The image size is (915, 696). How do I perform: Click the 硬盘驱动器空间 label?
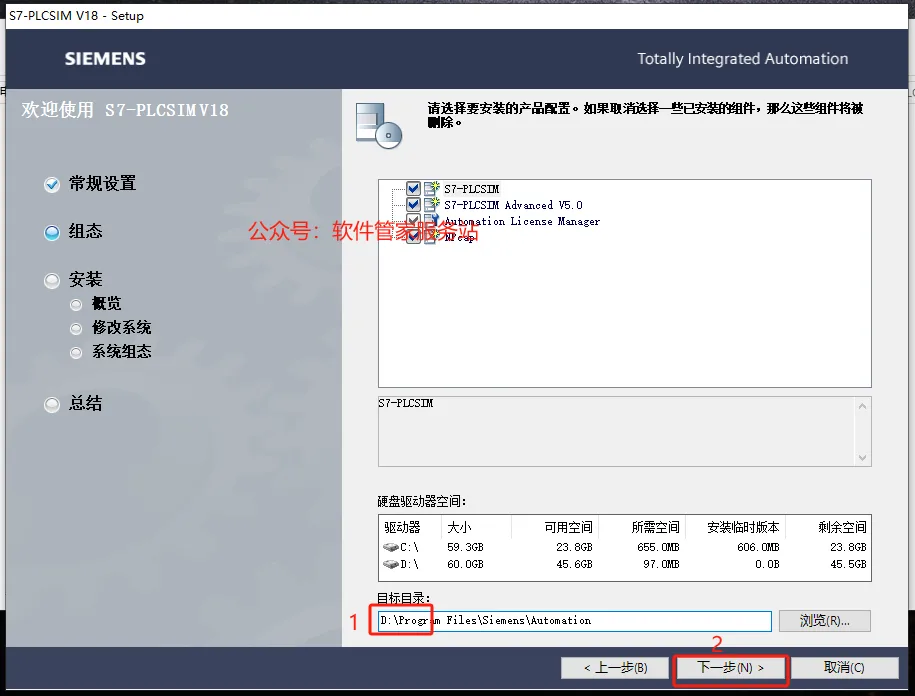coord(421,501)
